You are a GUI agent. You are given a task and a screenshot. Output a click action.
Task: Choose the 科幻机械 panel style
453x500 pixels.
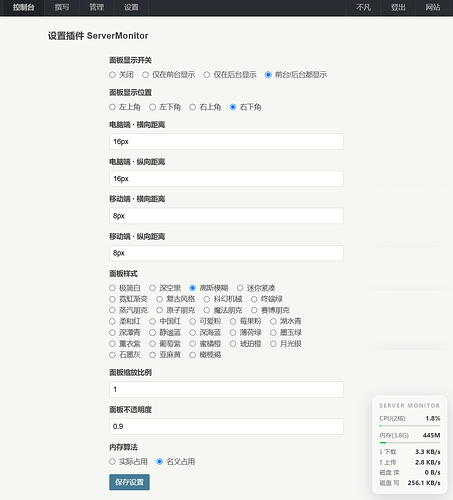[207, 299]
